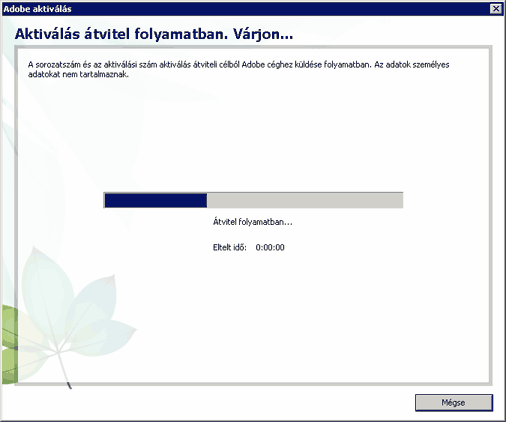The image size is (506, 422).
Task: Click the 0:00:00 elapsed time value
Action: pos(270,247)
